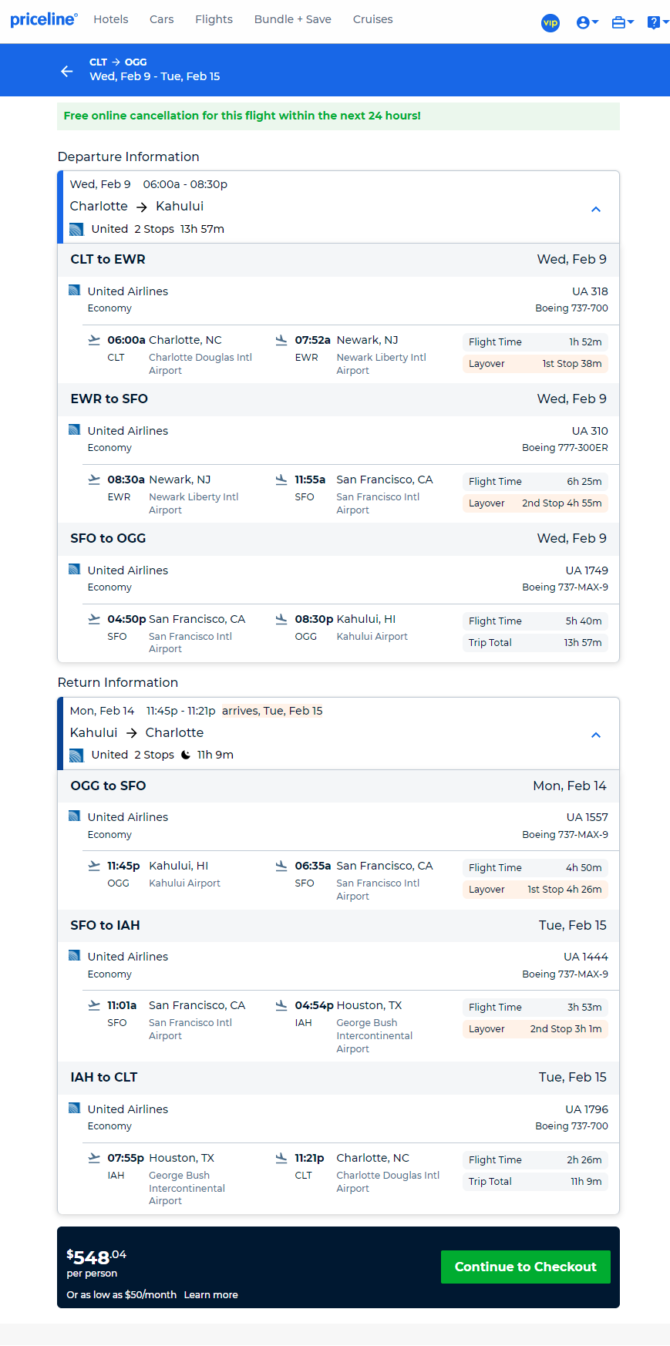Click the United logo in OGG to SFO
The width and height of the screenshot is (670, 1346).
click(x=74, y=816)
